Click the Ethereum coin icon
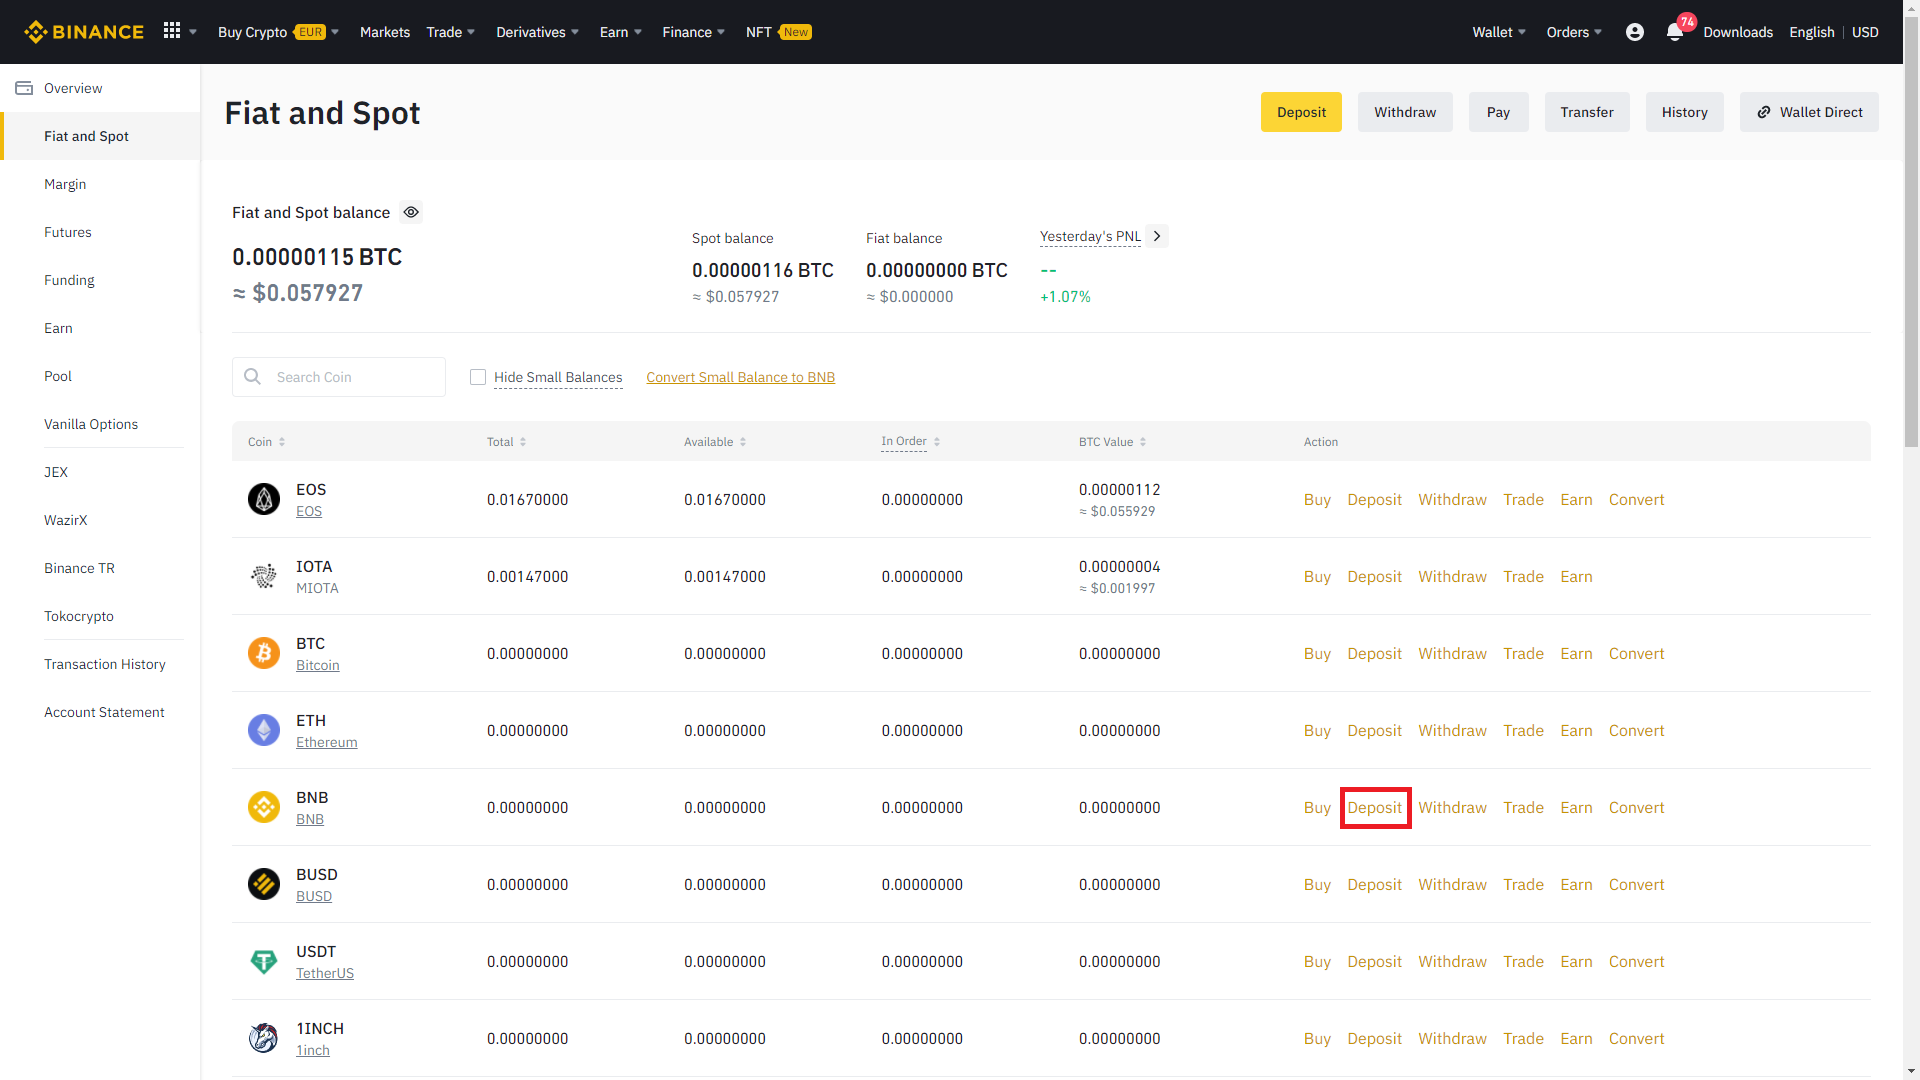 264,730
